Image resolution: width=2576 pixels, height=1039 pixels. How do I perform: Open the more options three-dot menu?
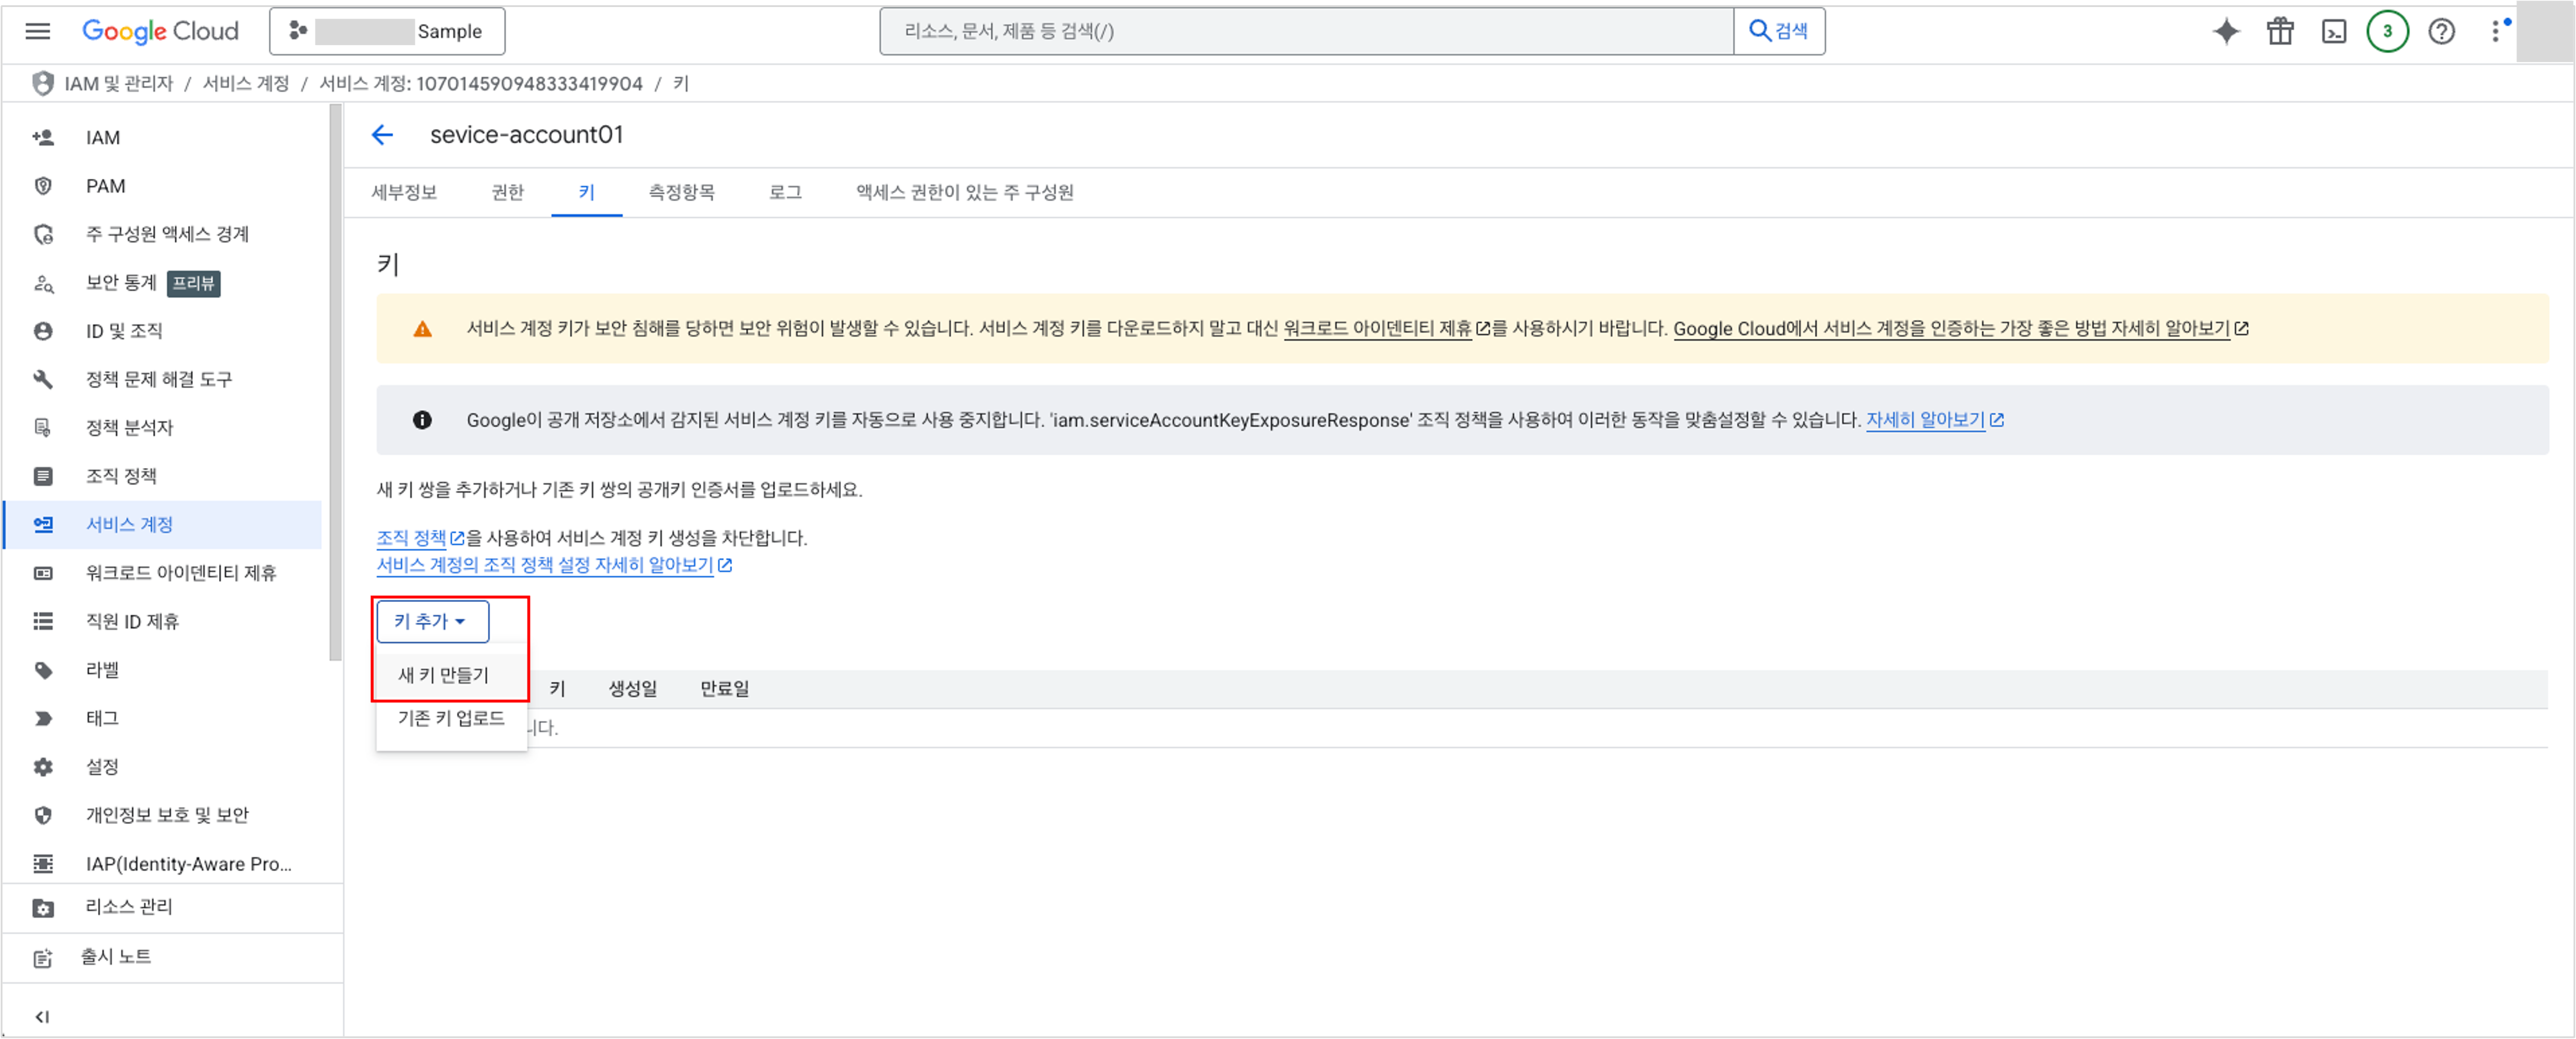pos(2494,31)
